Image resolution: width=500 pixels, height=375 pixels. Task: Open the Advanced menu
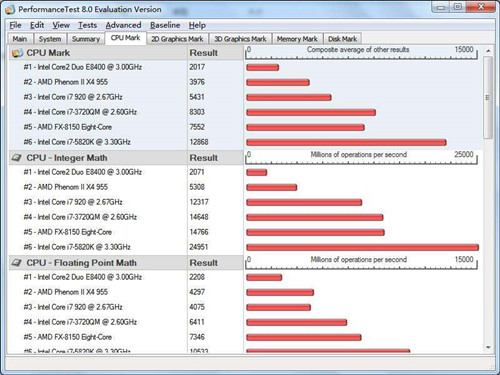(123, 25)
